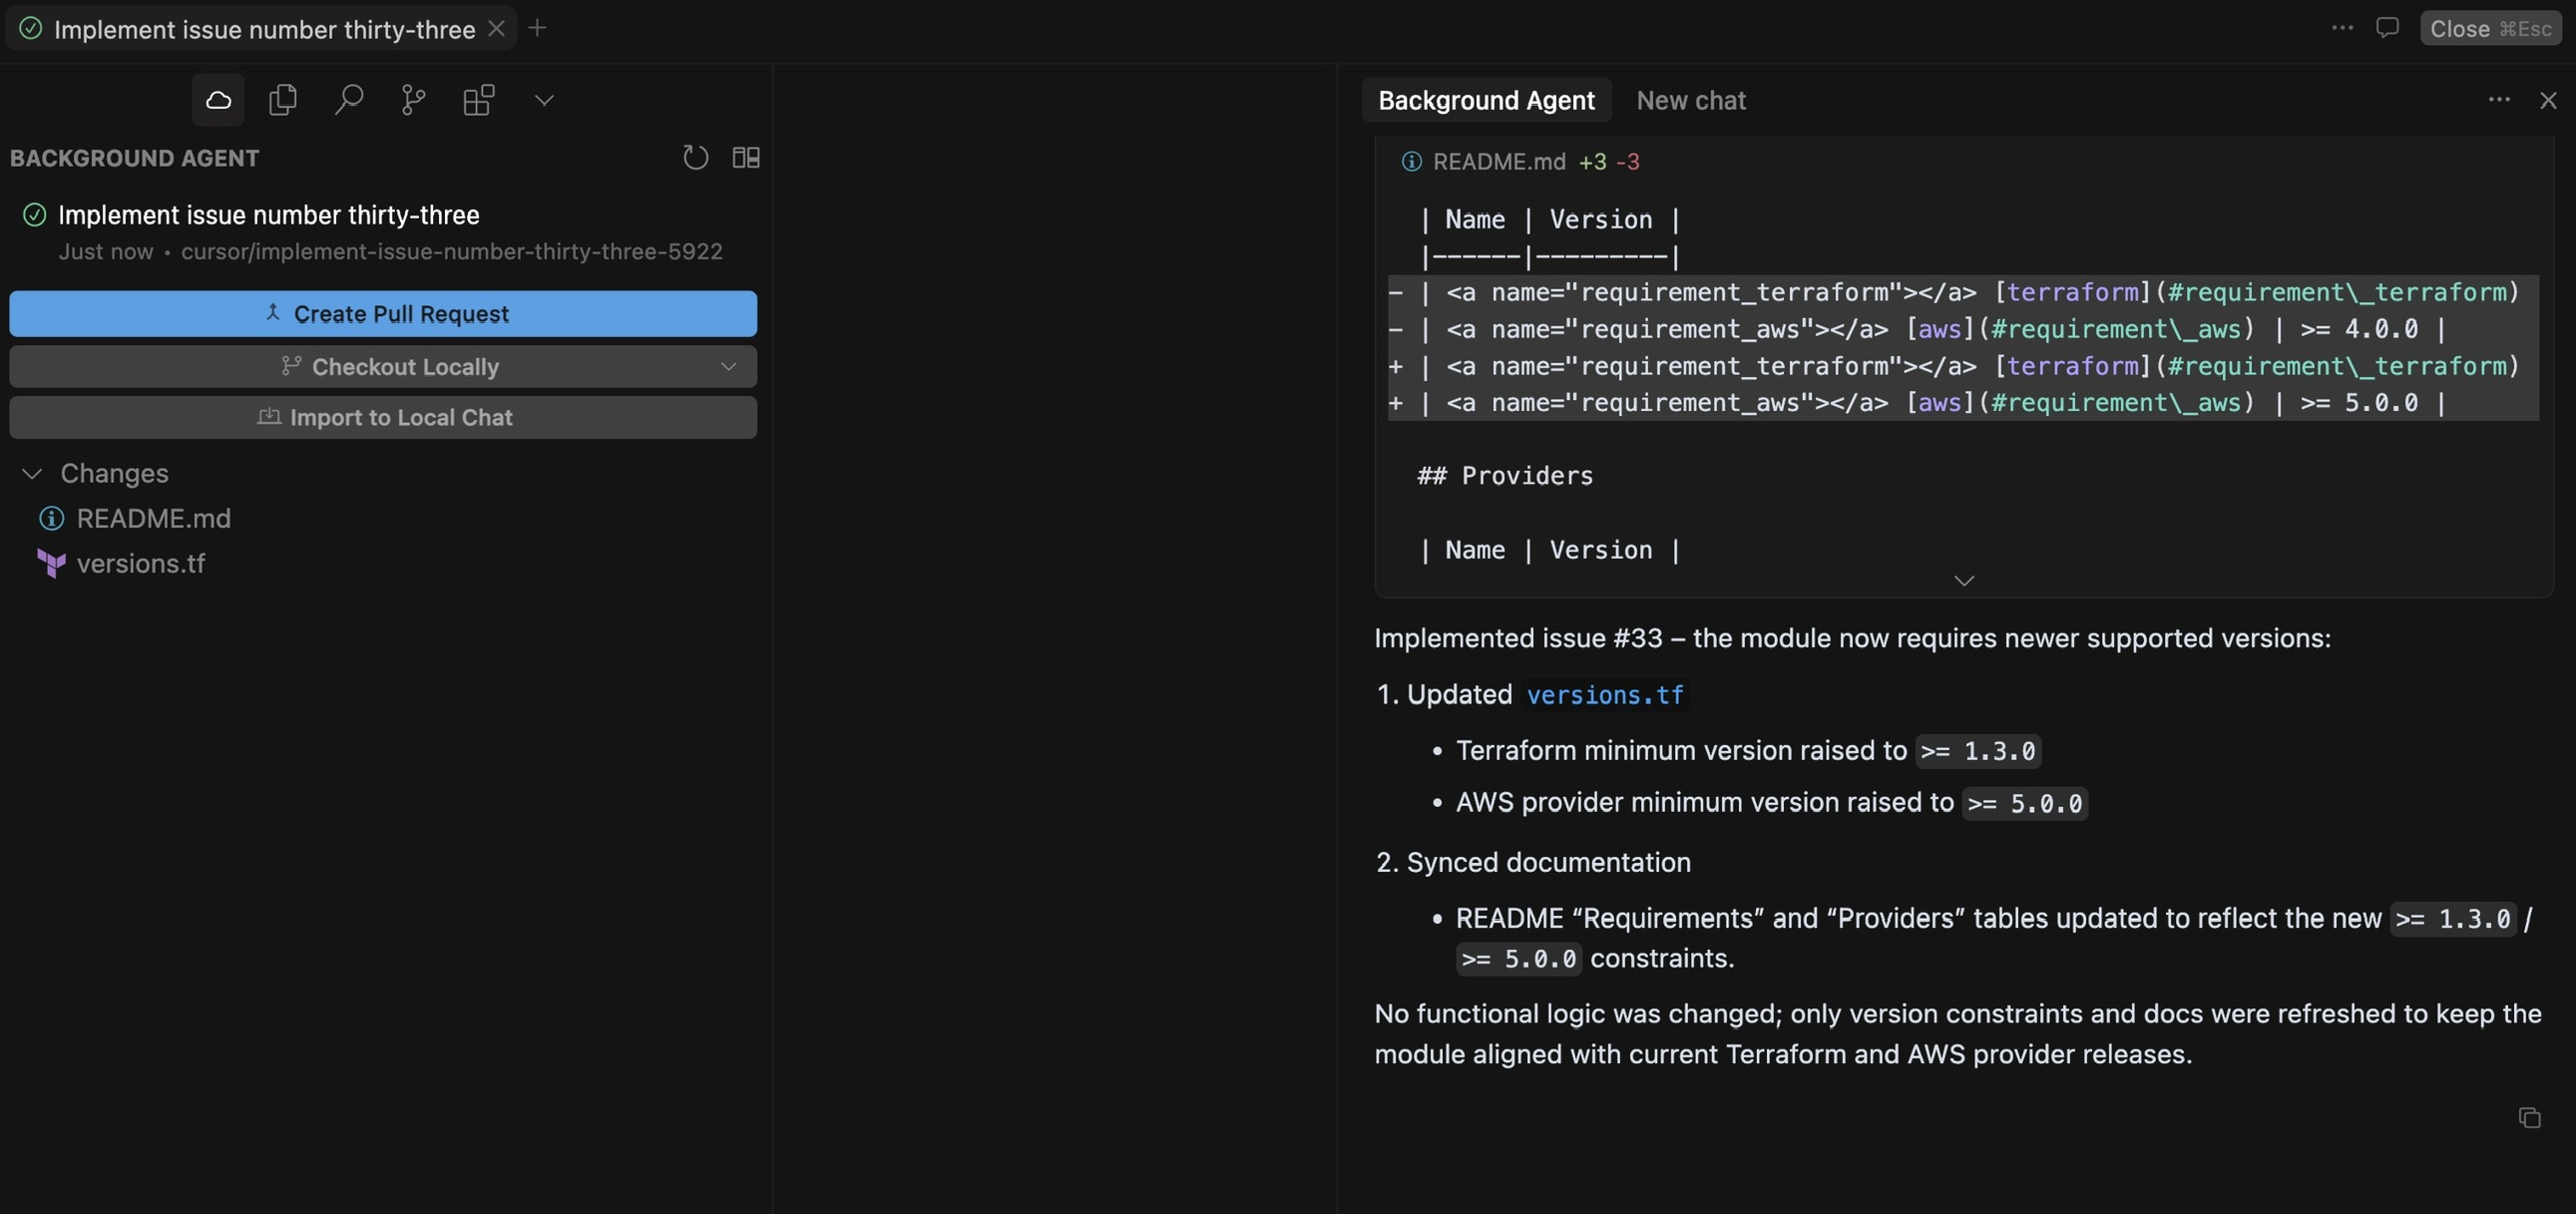Open the Background Agent cloud view
2576x1214 pixels.
[218, 100]
